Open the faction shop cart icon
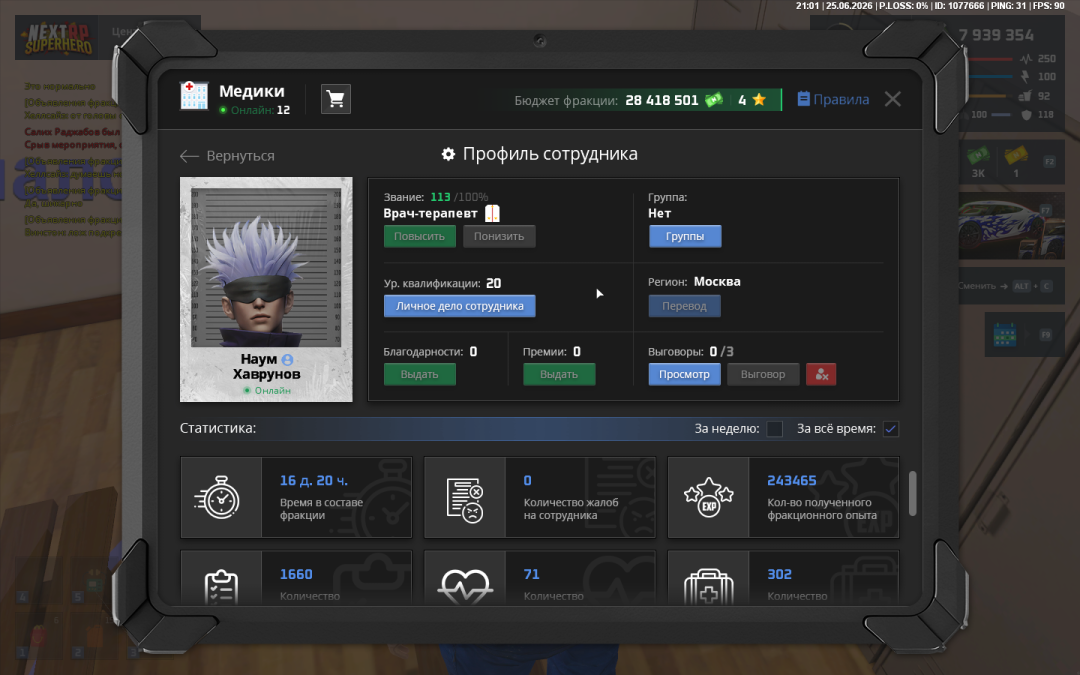The width and height of the screenshot is (1080, 675). [x=336, y=99]
